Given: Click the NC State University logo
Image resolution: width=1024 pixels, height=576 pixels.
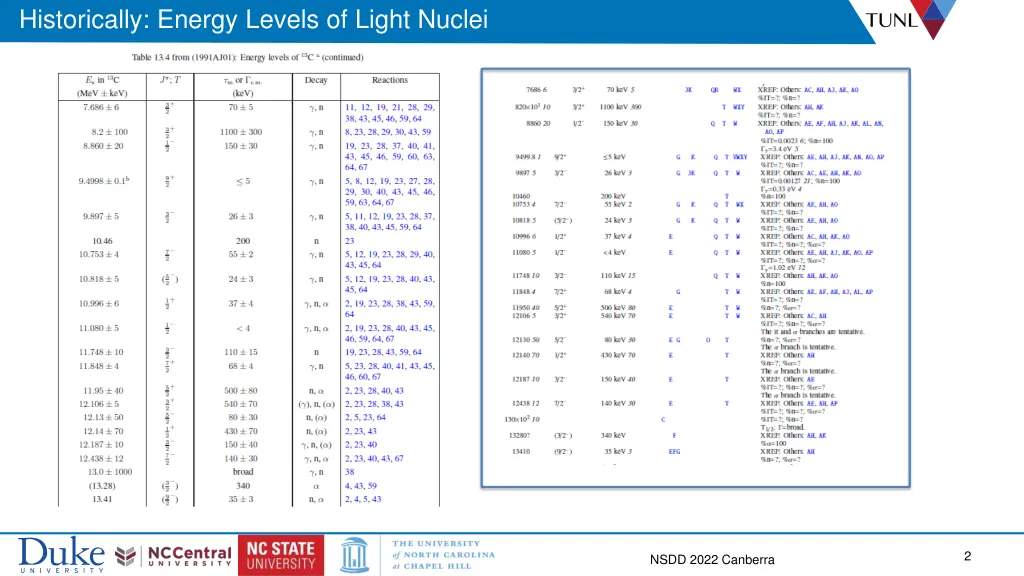Looking at the screenshot, I should click(x=281, y=555).
